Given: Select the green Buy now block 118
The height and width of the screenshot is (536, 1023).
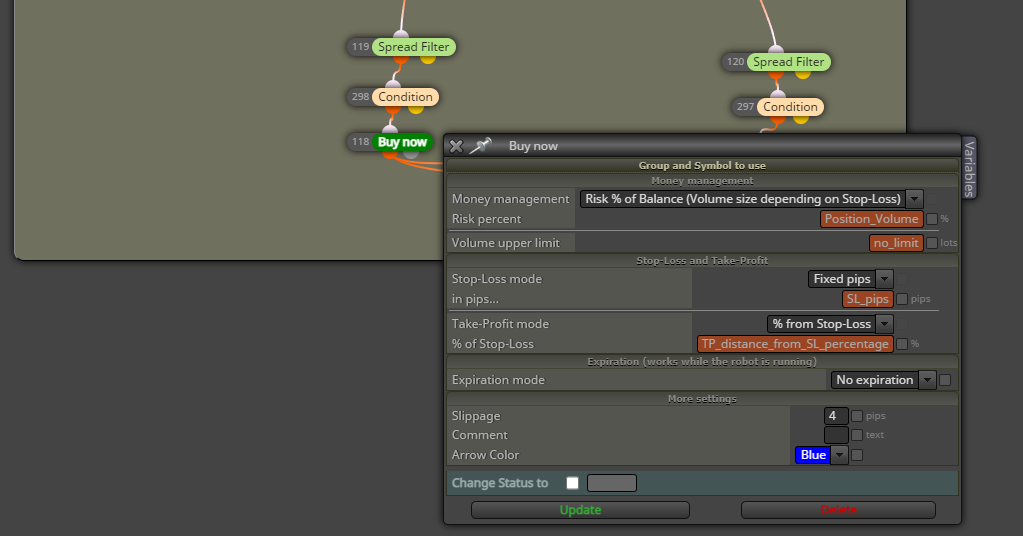Looking at the screenshot, I should 402,142.
